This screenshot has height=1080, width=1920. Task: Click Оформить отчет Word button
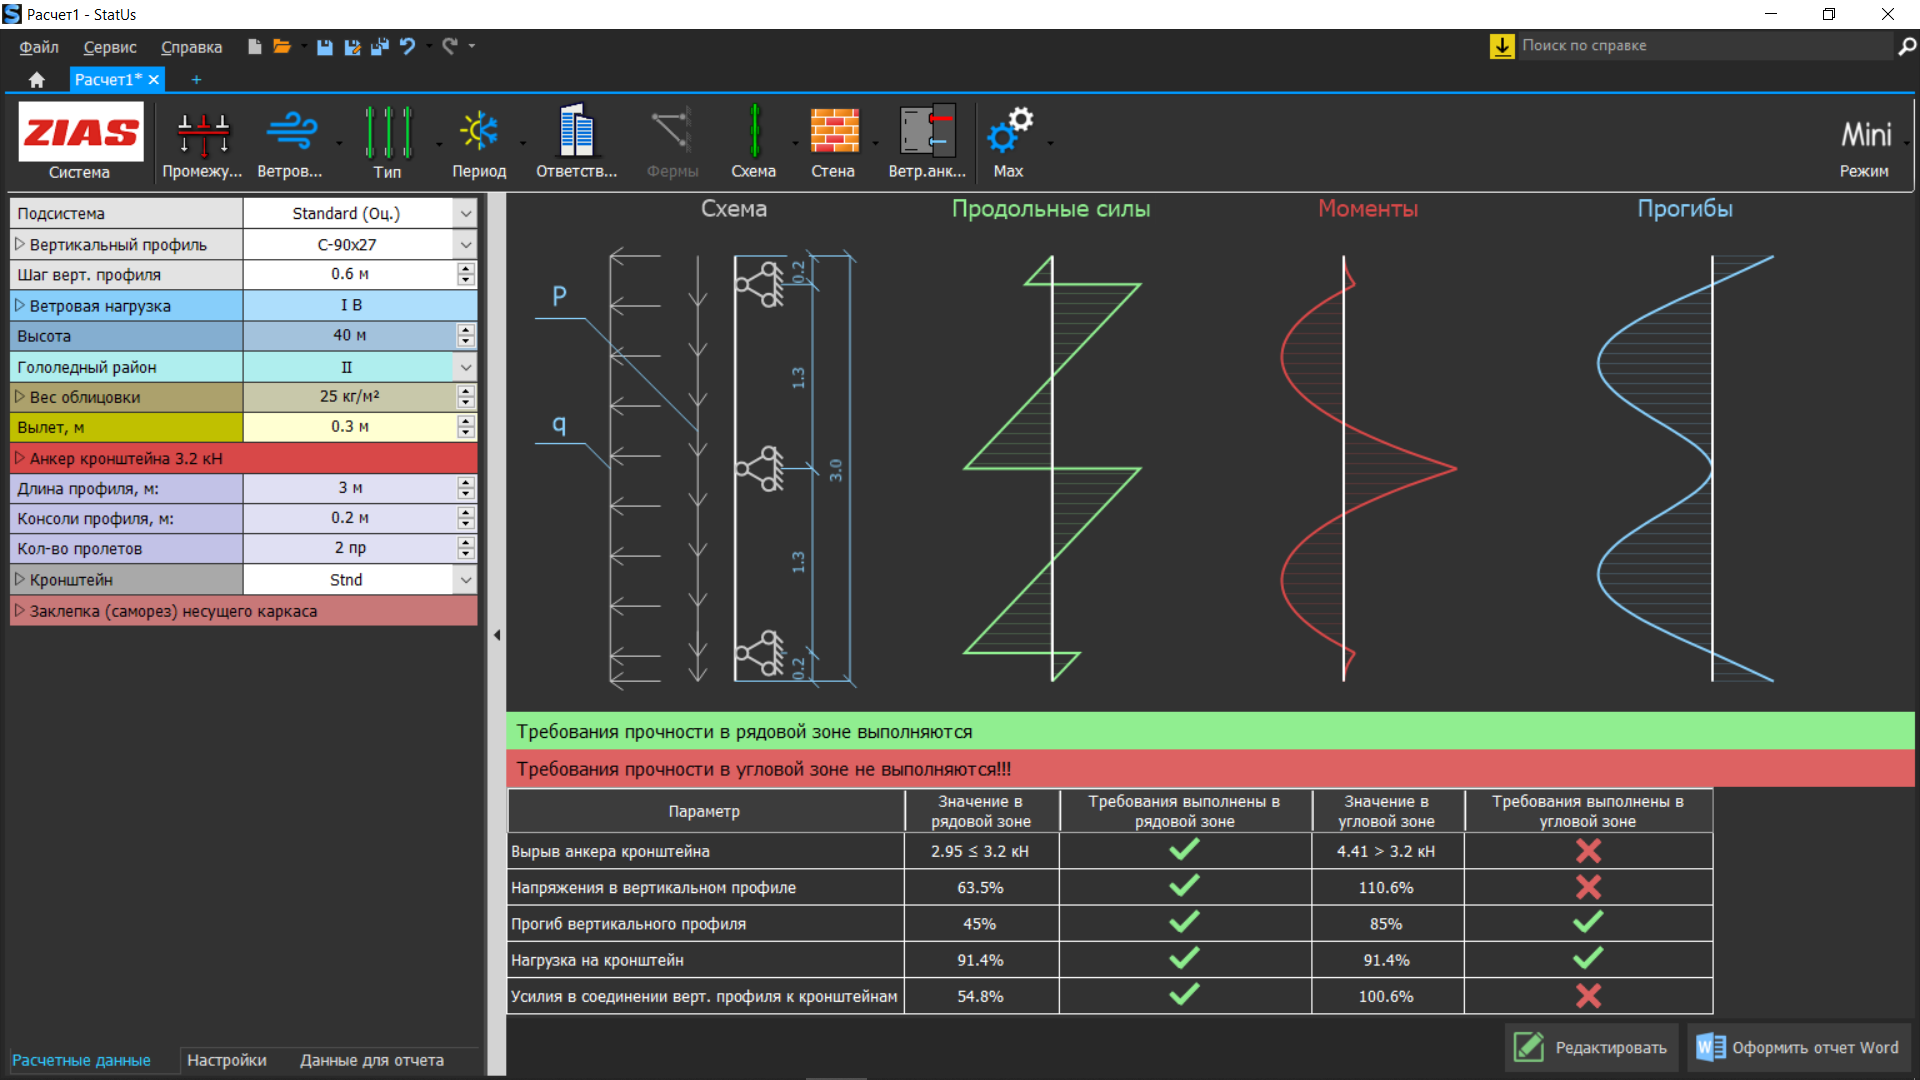point(1798,1047)
